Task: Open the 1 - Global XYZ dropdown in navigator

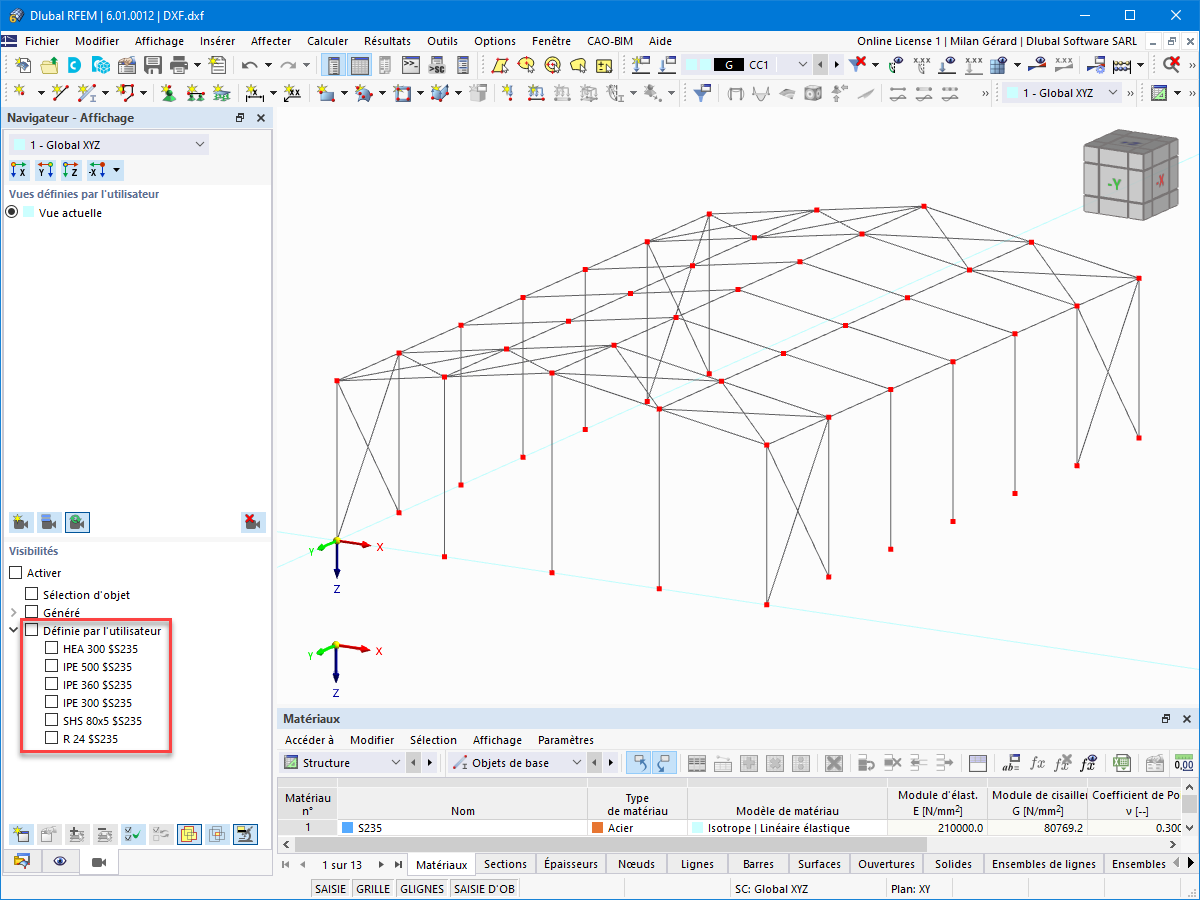Action: pos(108,145)
